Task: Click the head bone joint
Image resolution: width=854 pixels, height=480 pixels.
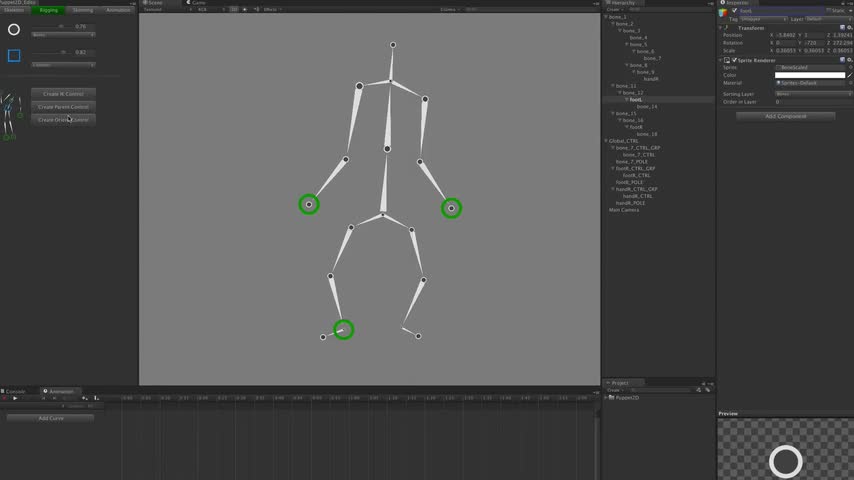Action: click(393, 45)
